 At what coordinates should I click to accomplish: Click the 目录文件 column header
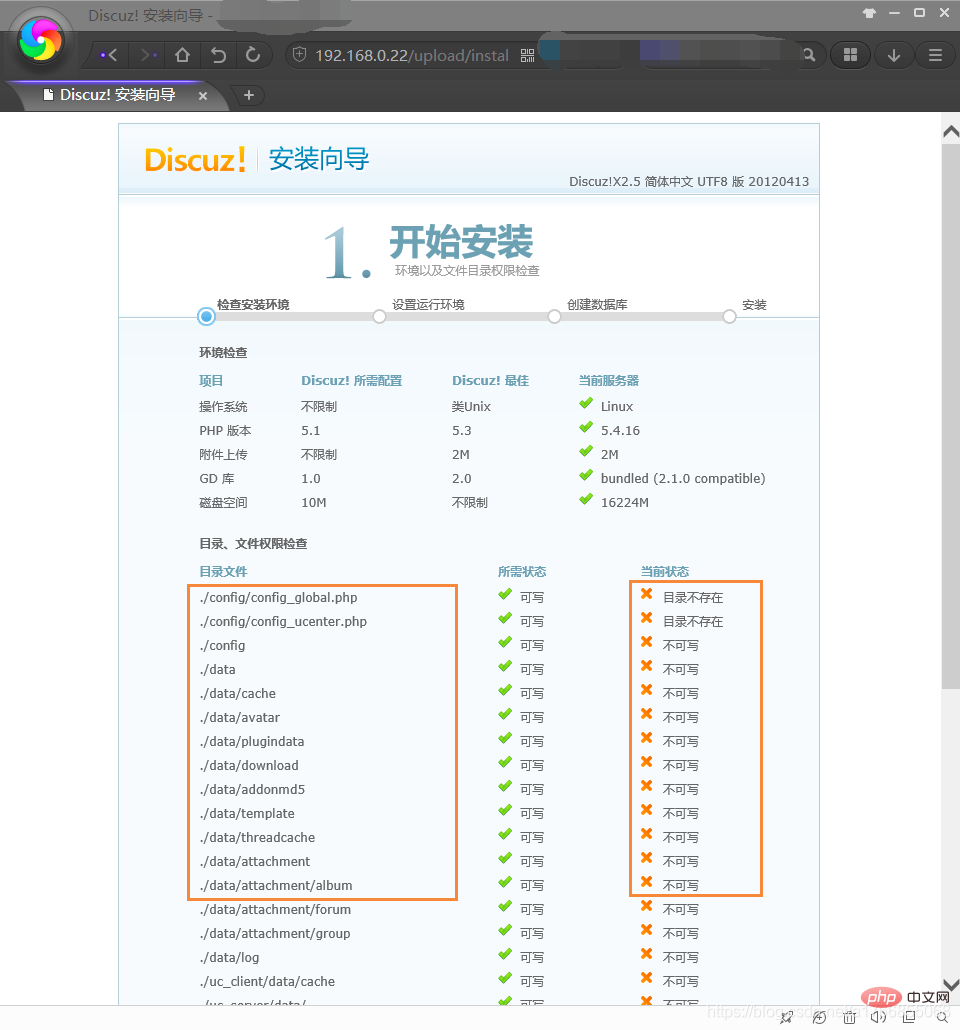tap(223, 571)
